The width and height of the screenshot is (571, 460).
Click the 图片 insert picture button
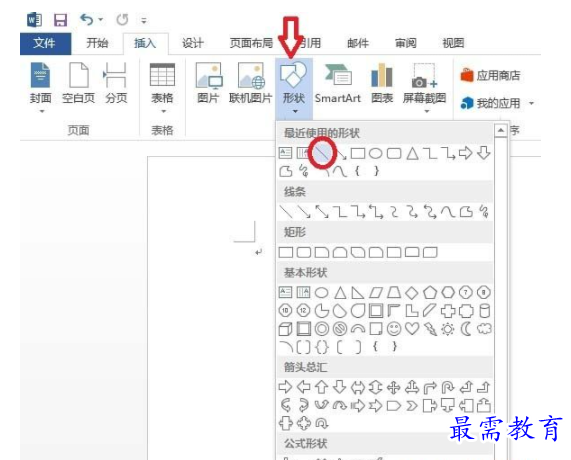(208, 83)
